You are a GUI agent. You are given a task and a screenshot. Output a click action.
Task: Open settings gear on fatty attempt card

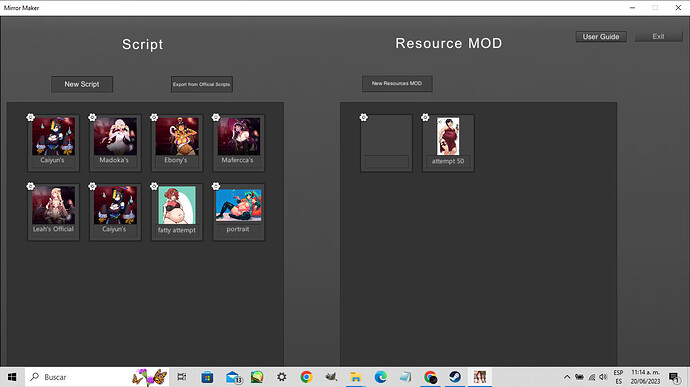(154, 186)
